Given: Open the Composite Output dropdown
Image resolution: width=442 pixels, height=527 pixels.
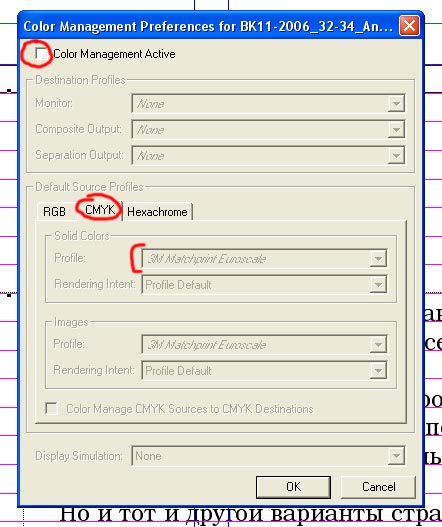Looking at the screenshot, I should tap(268, 129).
